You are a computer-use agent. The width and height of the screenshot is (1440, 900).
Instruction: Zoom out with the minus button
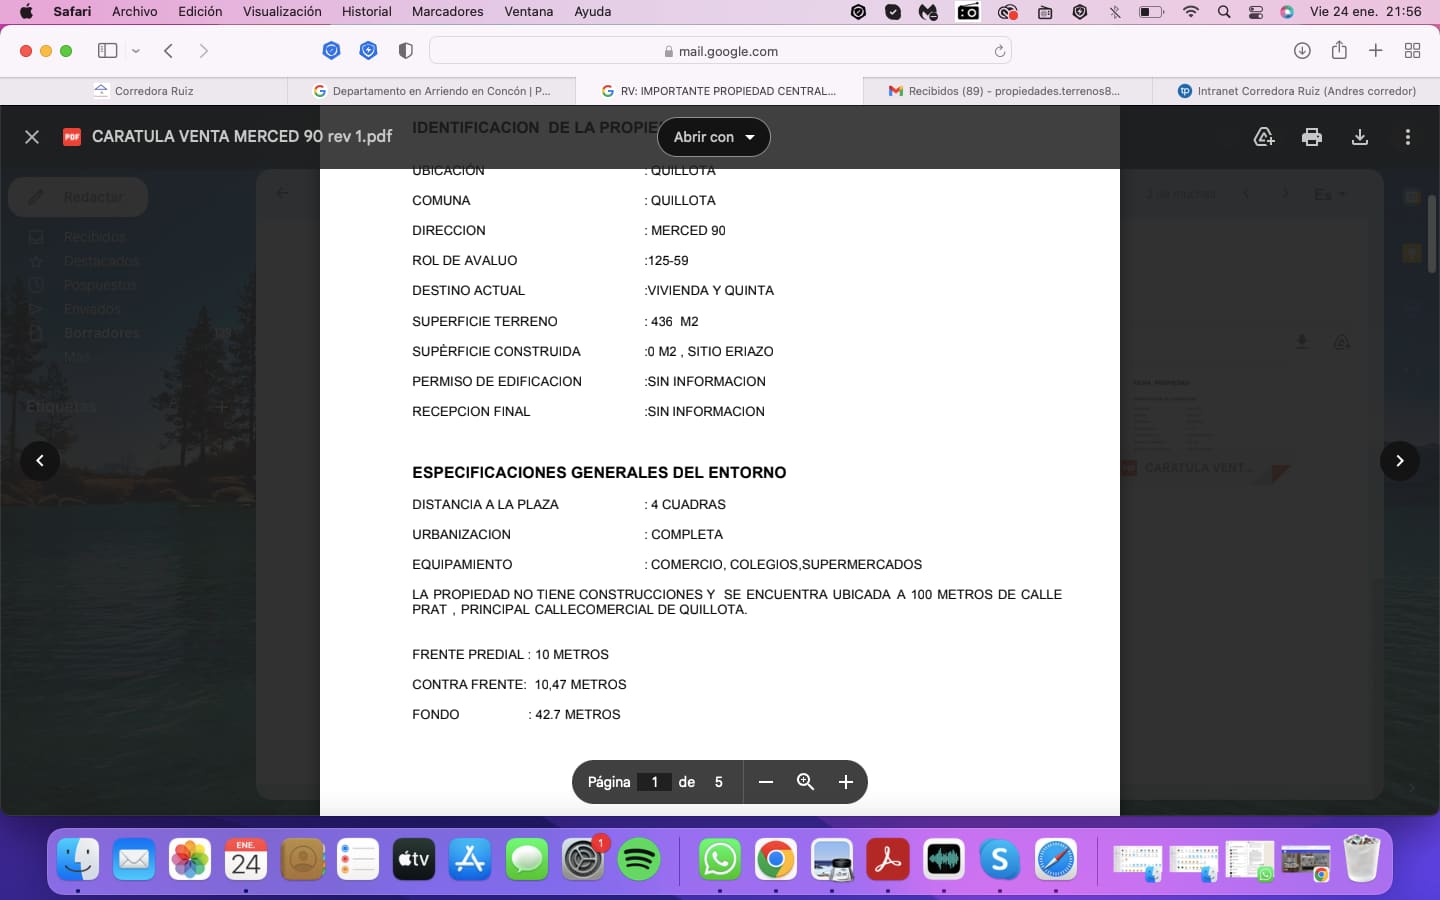(x=766, y=782)
